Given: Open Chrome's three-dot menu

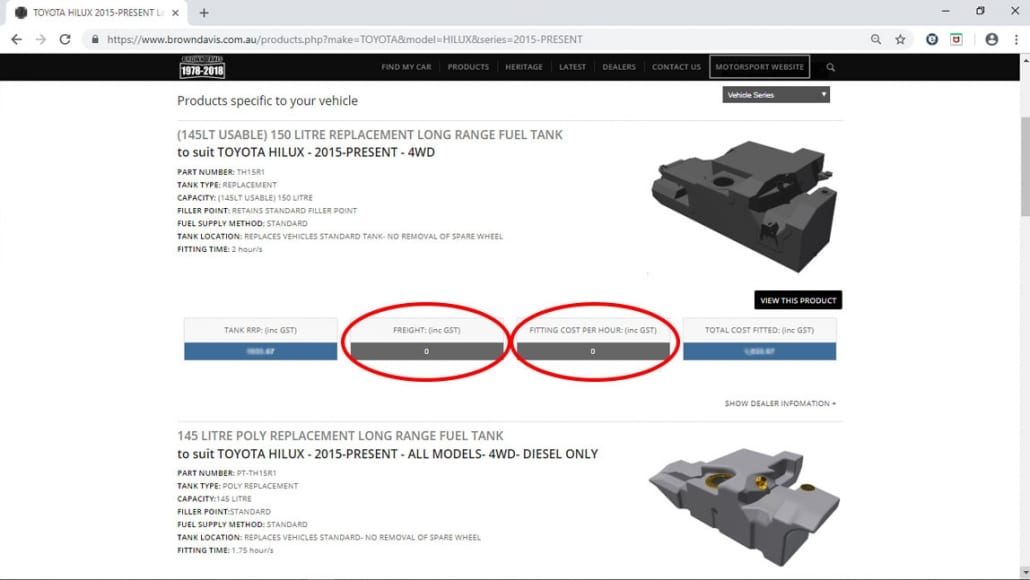Looking at the screenshot, I should point(1016,39).
